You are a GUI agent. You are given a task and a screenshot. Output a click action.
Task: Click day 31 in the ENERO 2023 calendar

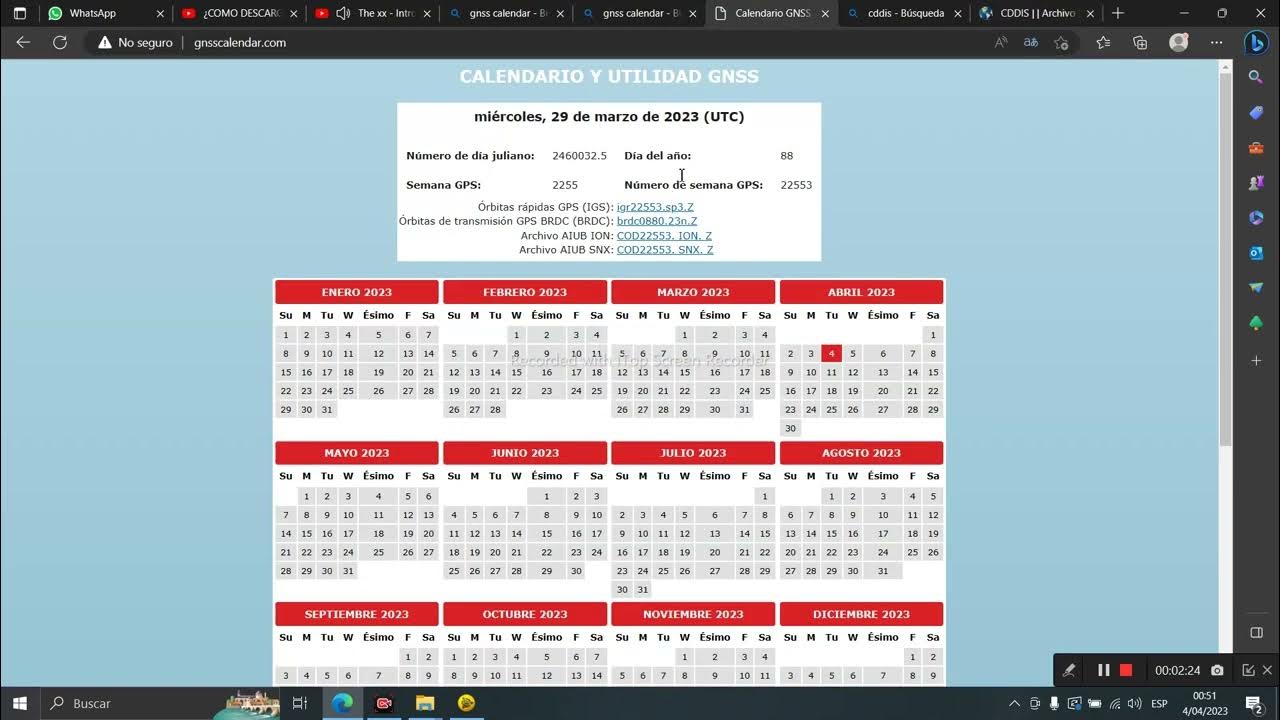pyautogui.click(x=327, y=410)
